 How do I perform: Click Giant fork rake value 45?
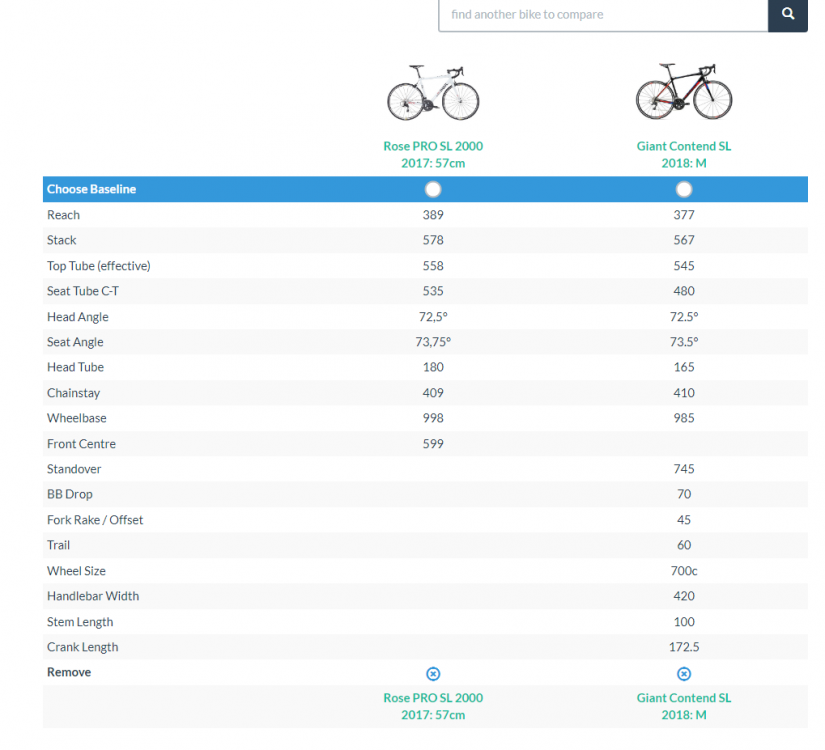point(683,520)
